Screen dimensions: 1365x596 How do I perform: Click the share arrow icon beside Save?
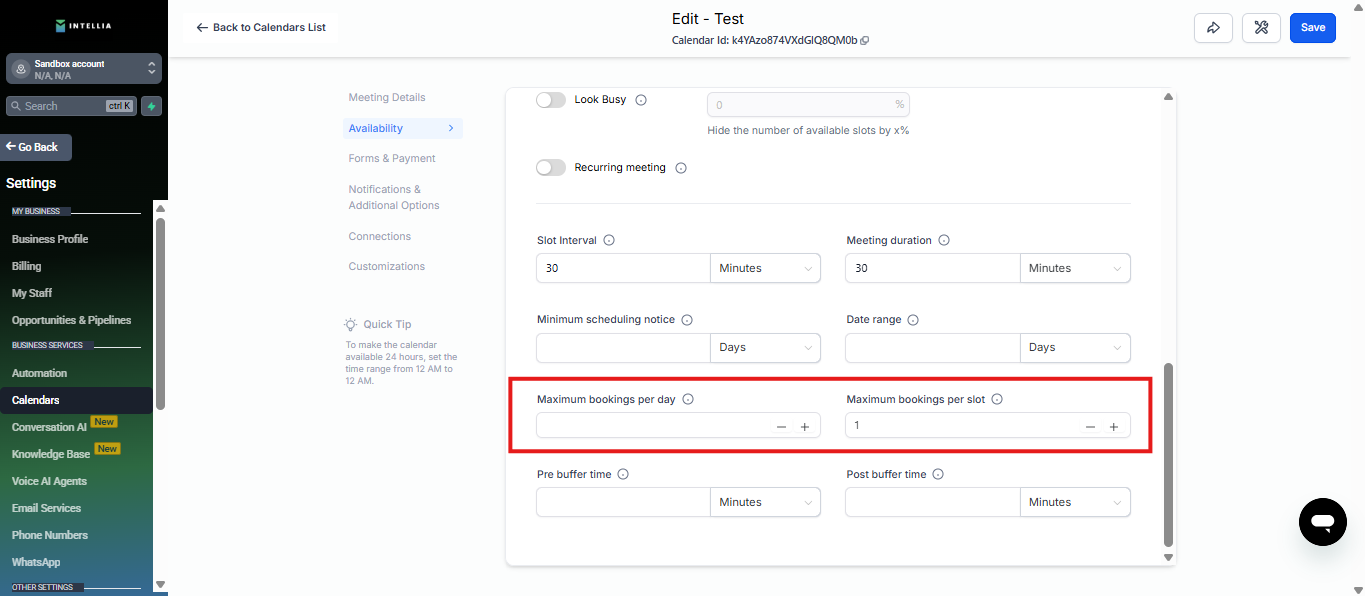coord(1212,28)
